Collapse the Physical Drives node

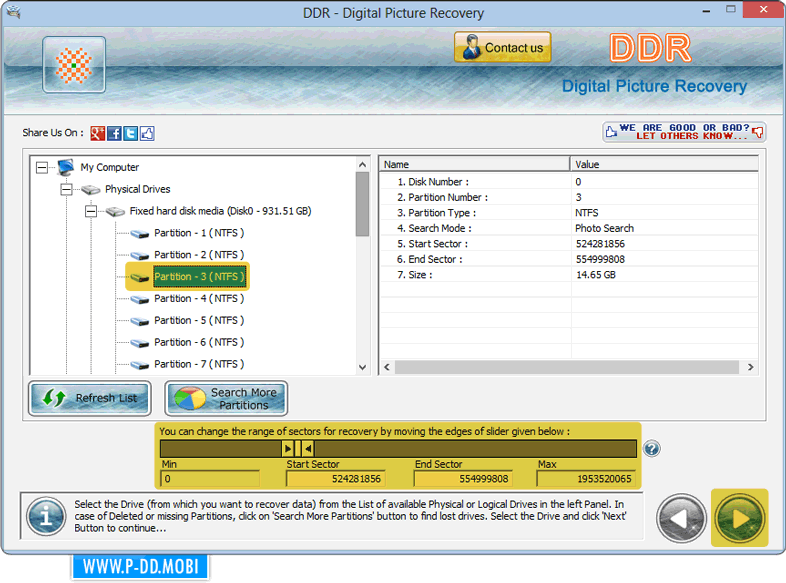coord(66,189)
